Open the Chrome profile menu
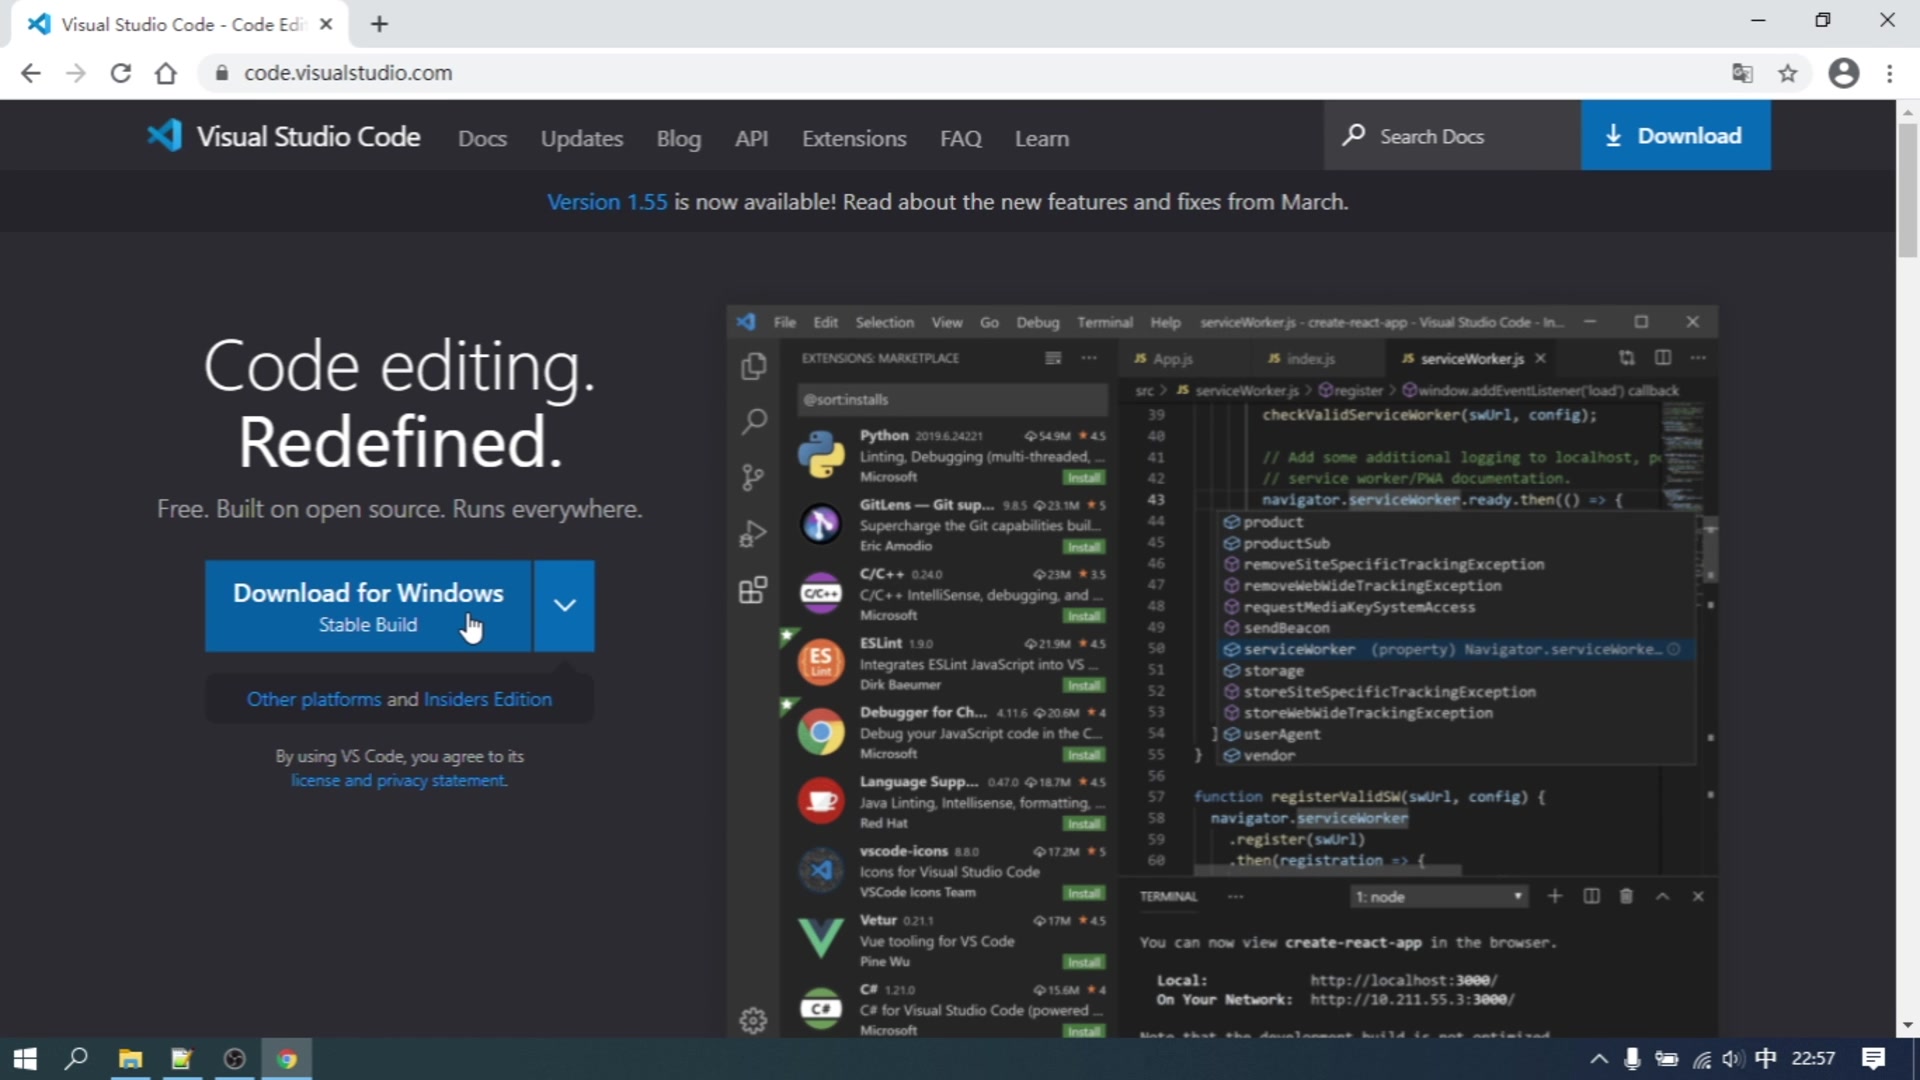The height and width of the screenshot is (1080, 1920). [x=1844, y=73]
